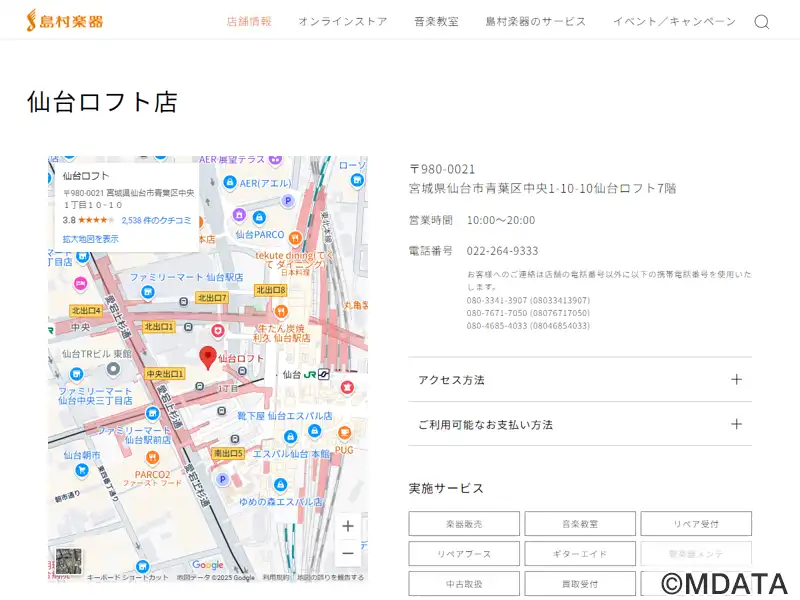
Task: Zoom in on the map with plus
Action: point(348,526)
